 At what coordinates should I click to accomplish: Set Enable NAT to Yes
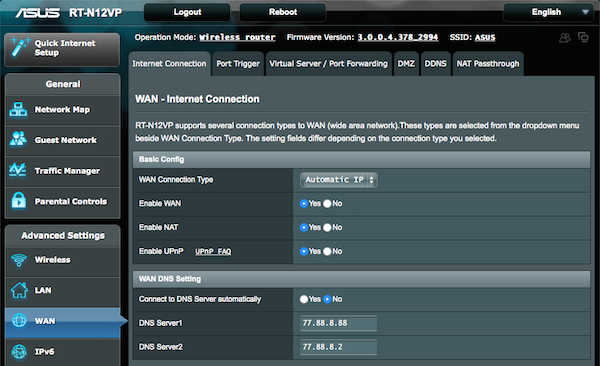[304, 227]
